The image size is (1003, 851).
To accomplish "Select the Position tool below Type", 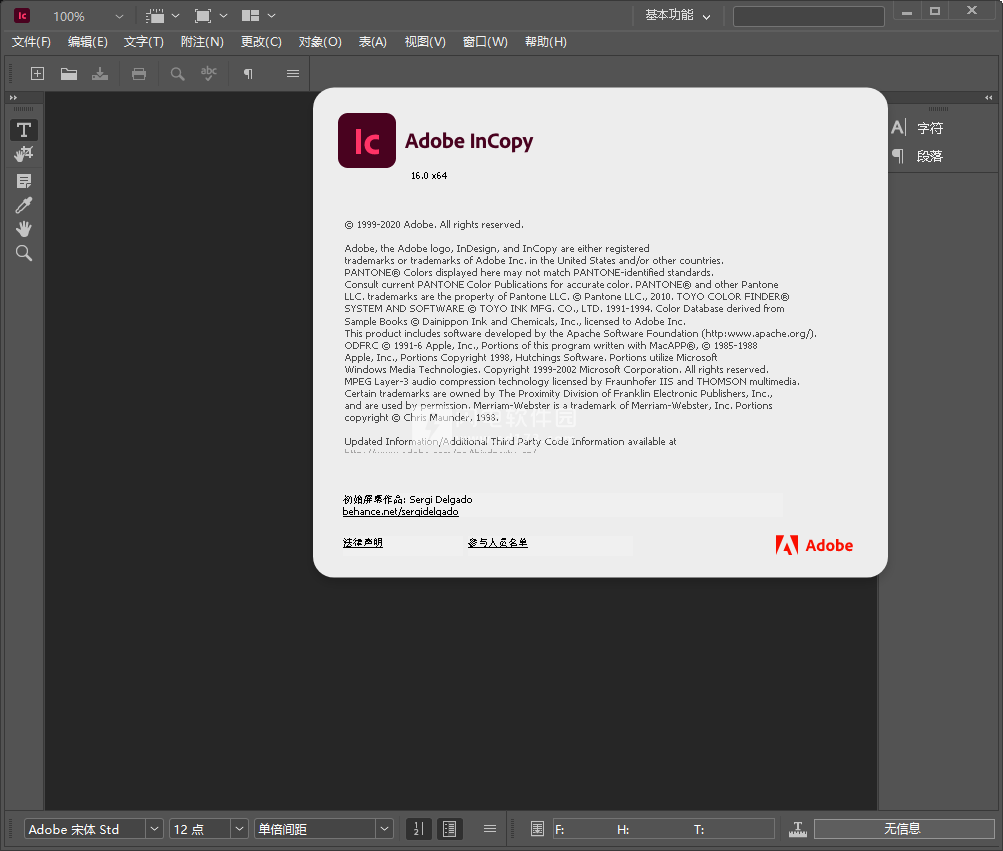I will click(24, 154).
